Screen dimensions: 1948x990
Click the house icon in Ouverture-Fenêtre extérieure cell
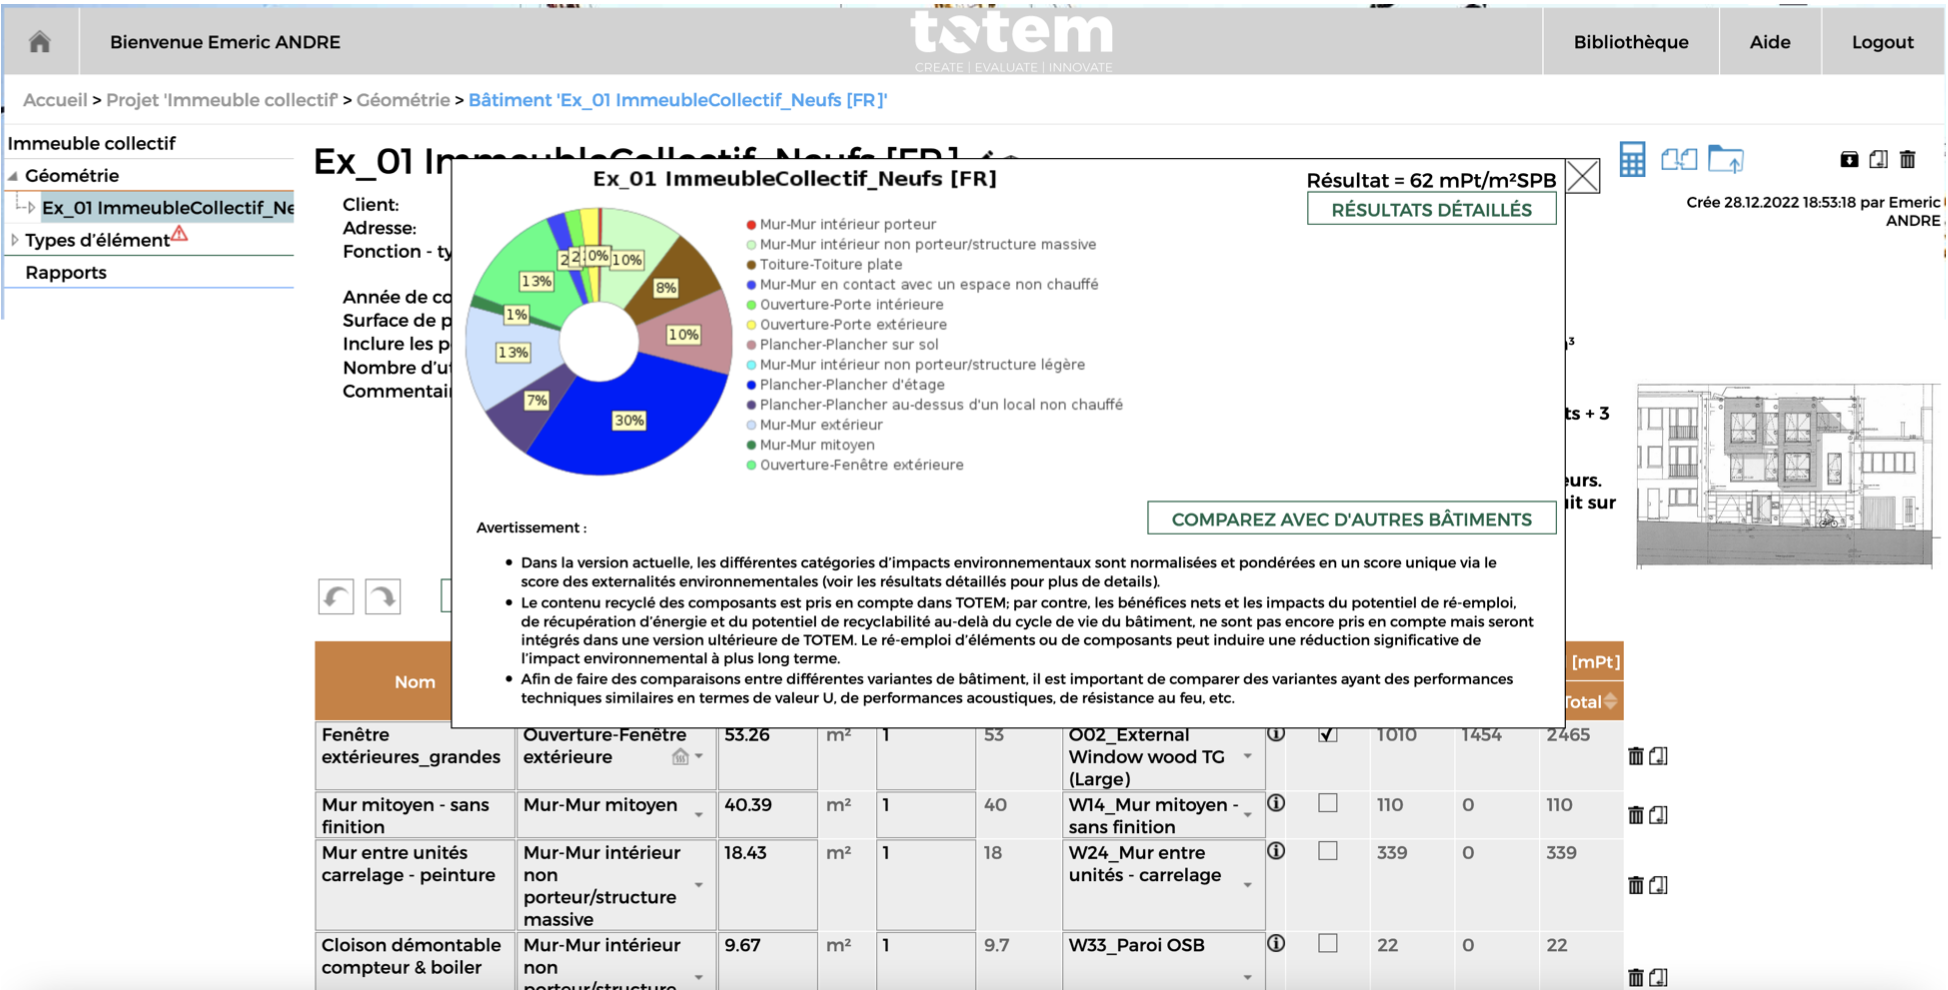tap(680, 757)
